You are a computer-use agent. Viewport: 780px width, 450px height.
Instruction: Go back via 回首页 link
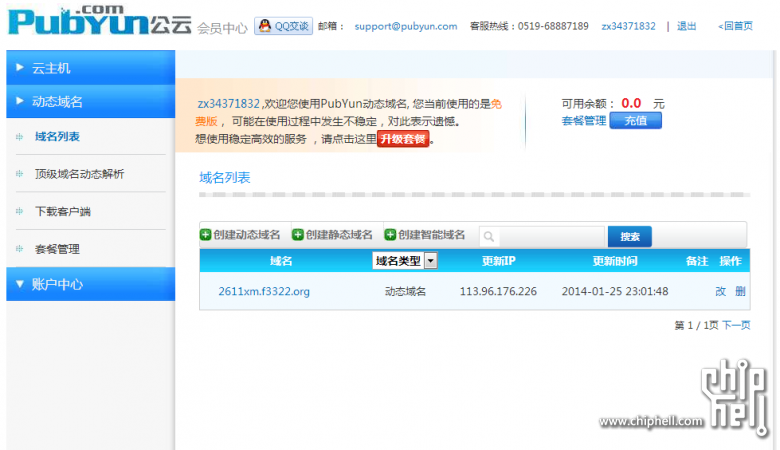pos(735,26)
